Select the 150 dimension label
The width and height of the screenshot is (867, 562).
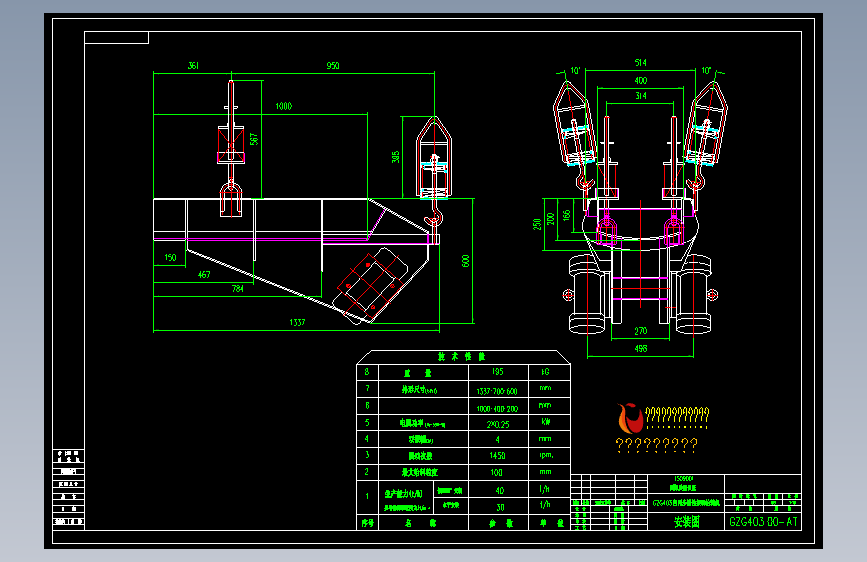click(x=170, y=258)
